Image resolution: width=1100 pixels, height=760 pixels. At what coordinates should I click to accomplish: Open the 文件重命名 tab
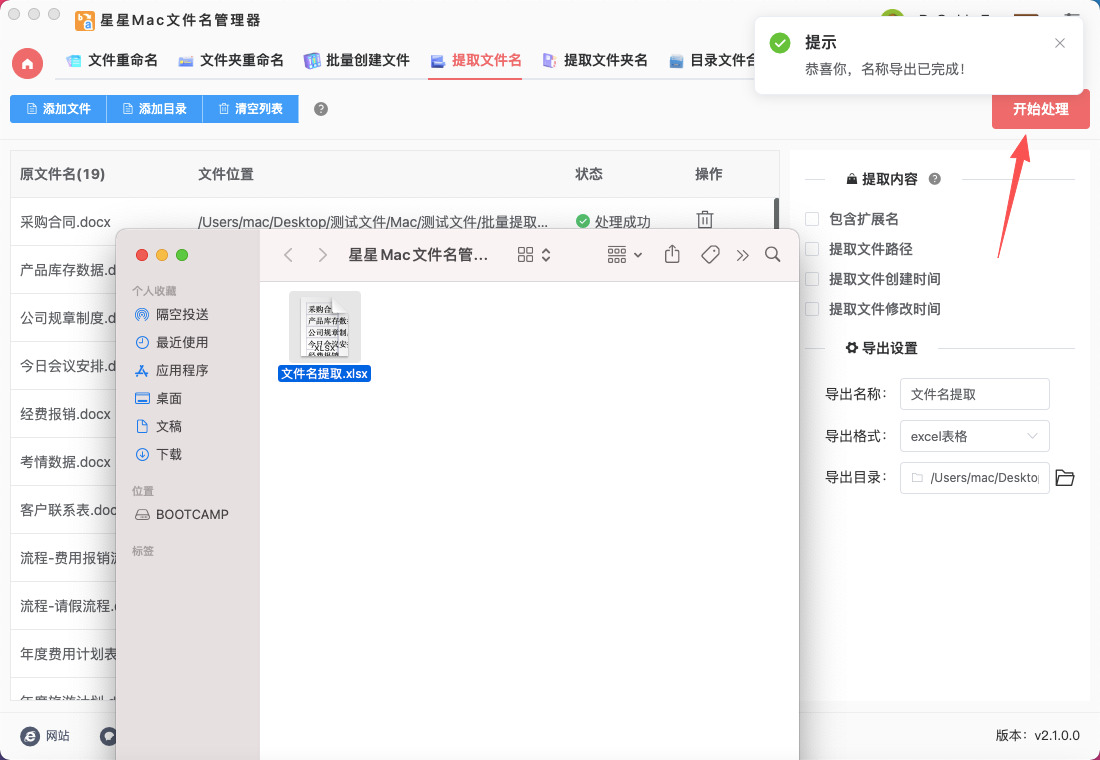pyautogui.click(x=112, y=61)
